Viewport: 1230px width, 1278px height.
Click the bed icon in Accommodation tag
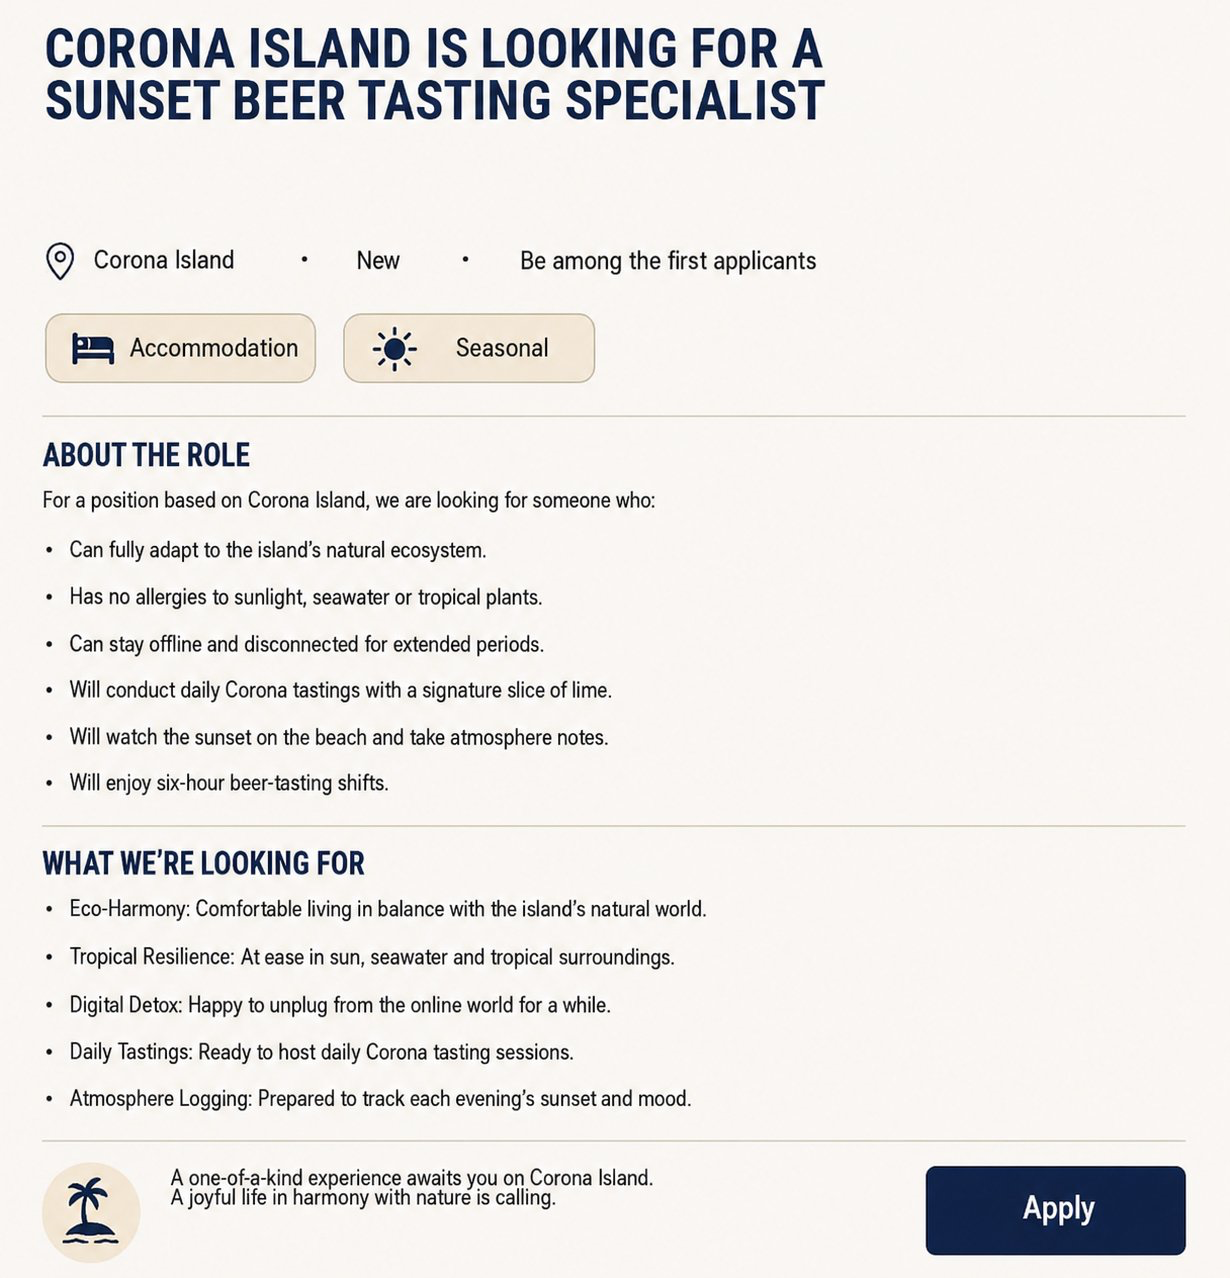click(93, 348)
